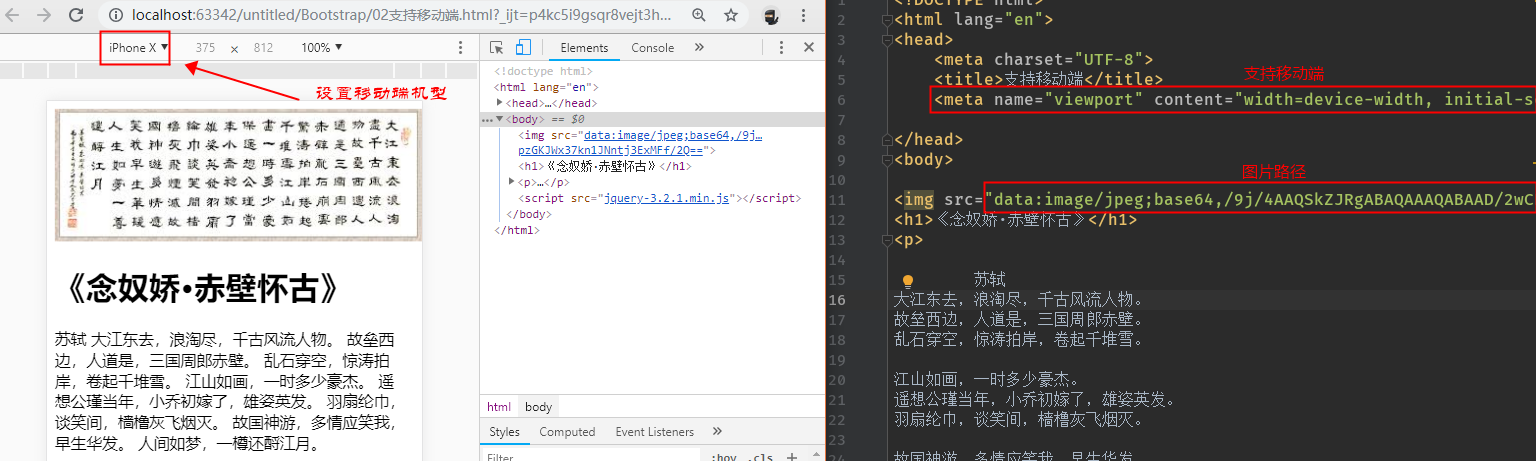Screen dimensions: 1536x461
Task: Fold the body tag in editor gutter
Action: coord(886,159)
